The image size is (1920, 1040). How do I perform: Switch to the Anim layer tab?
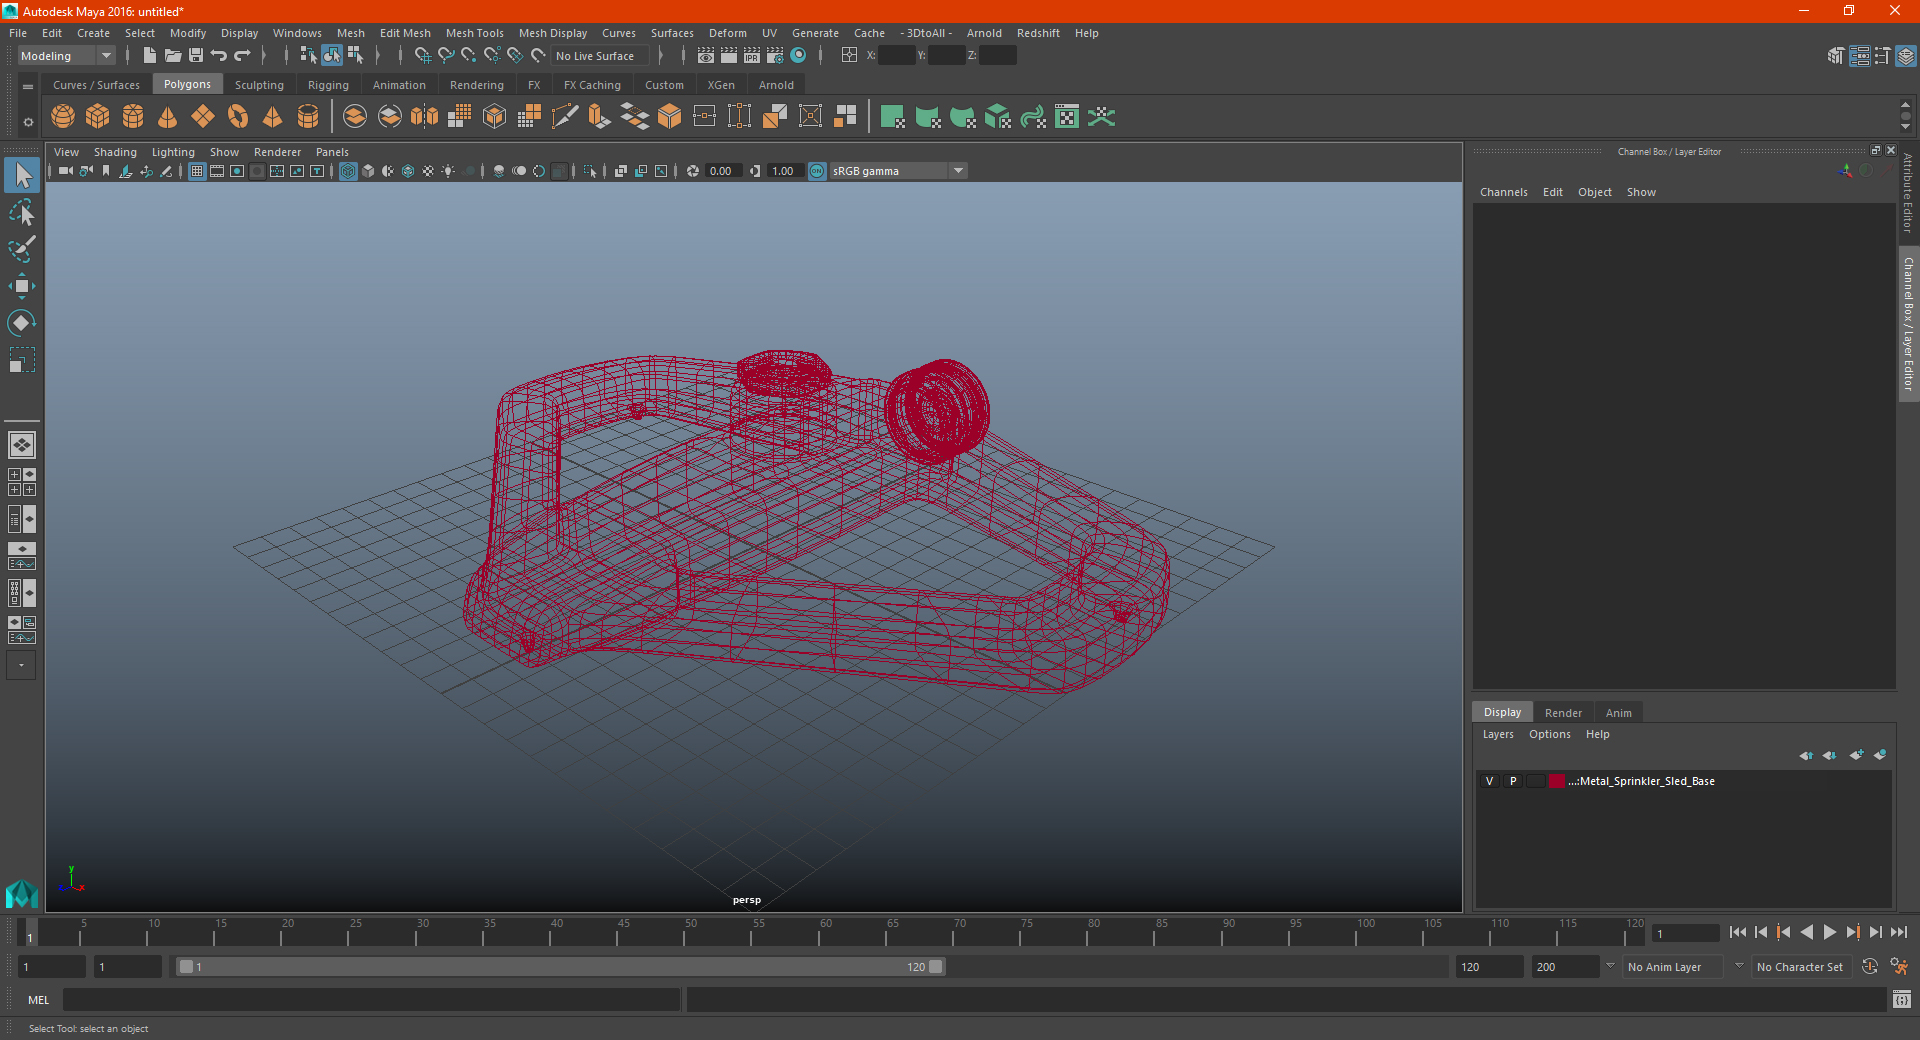pyautogui.click(x=1618, y=713)
